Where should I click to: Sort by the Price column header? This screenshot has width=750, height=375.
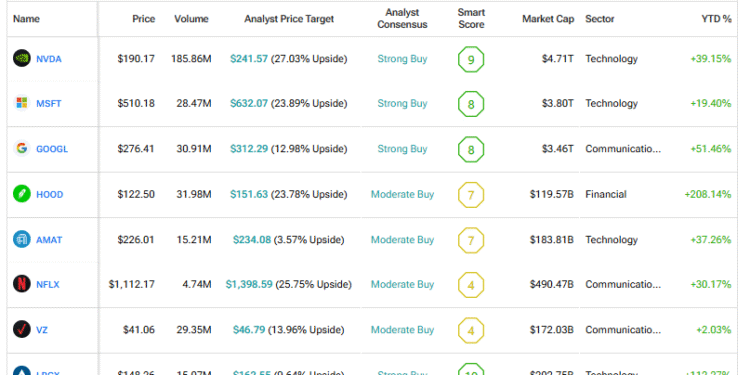pyautogui.click(x=143, y=19)
